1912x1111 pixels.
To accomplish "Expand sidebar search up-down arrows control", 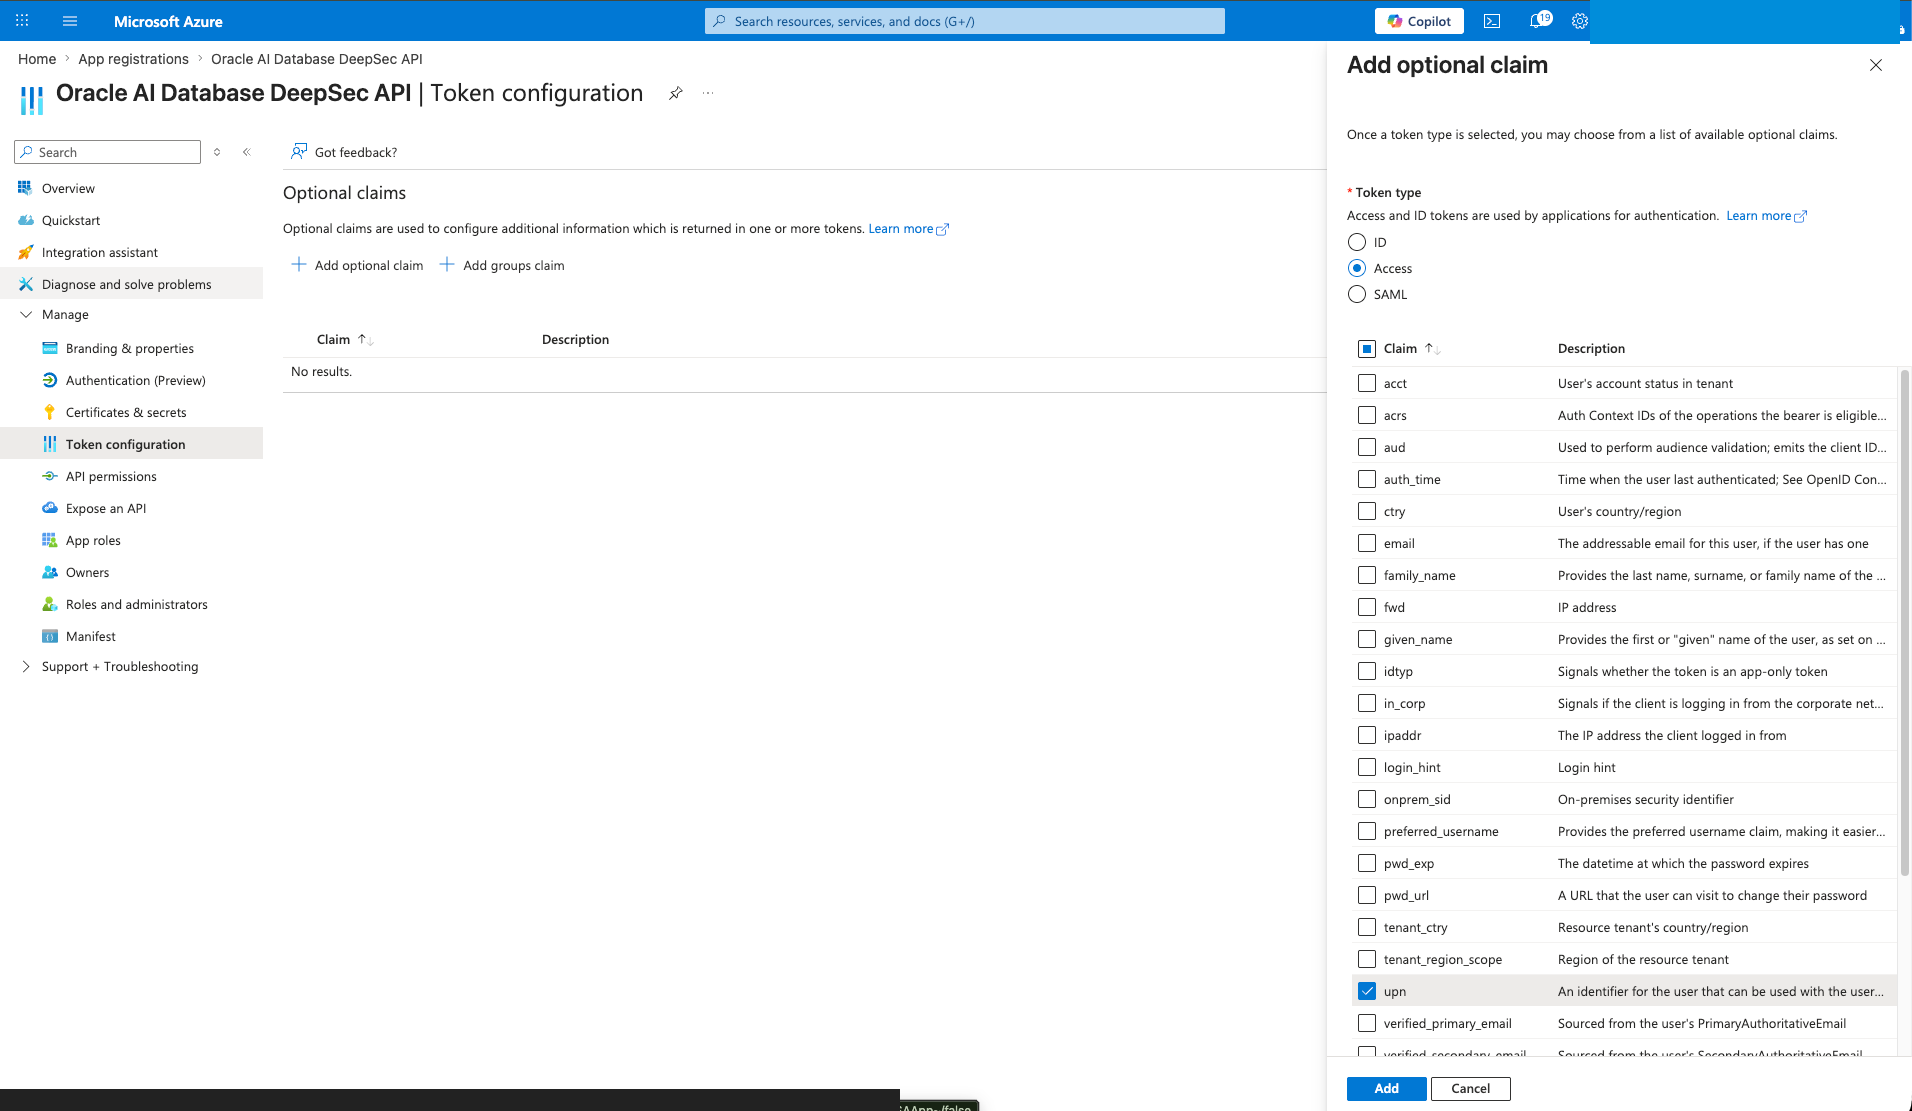I will pos(217,152).
